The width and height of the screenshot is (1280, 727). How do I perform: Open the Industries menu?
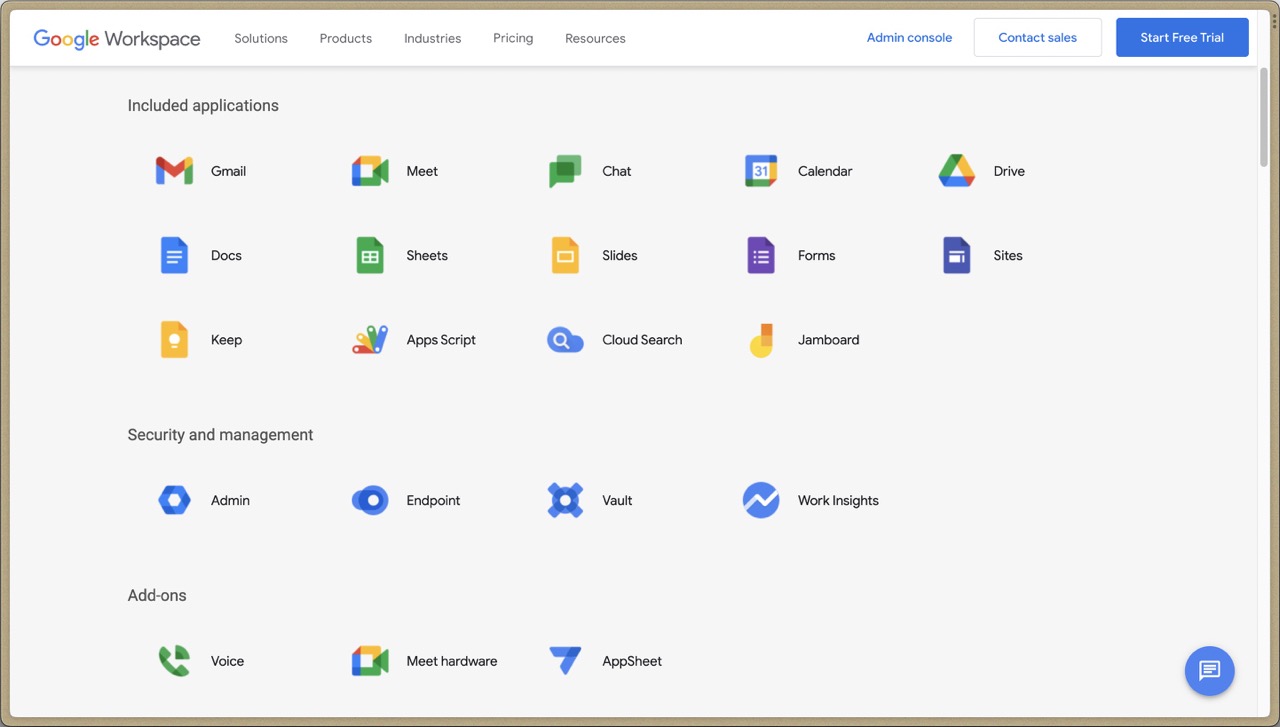(x=433, y=38)
